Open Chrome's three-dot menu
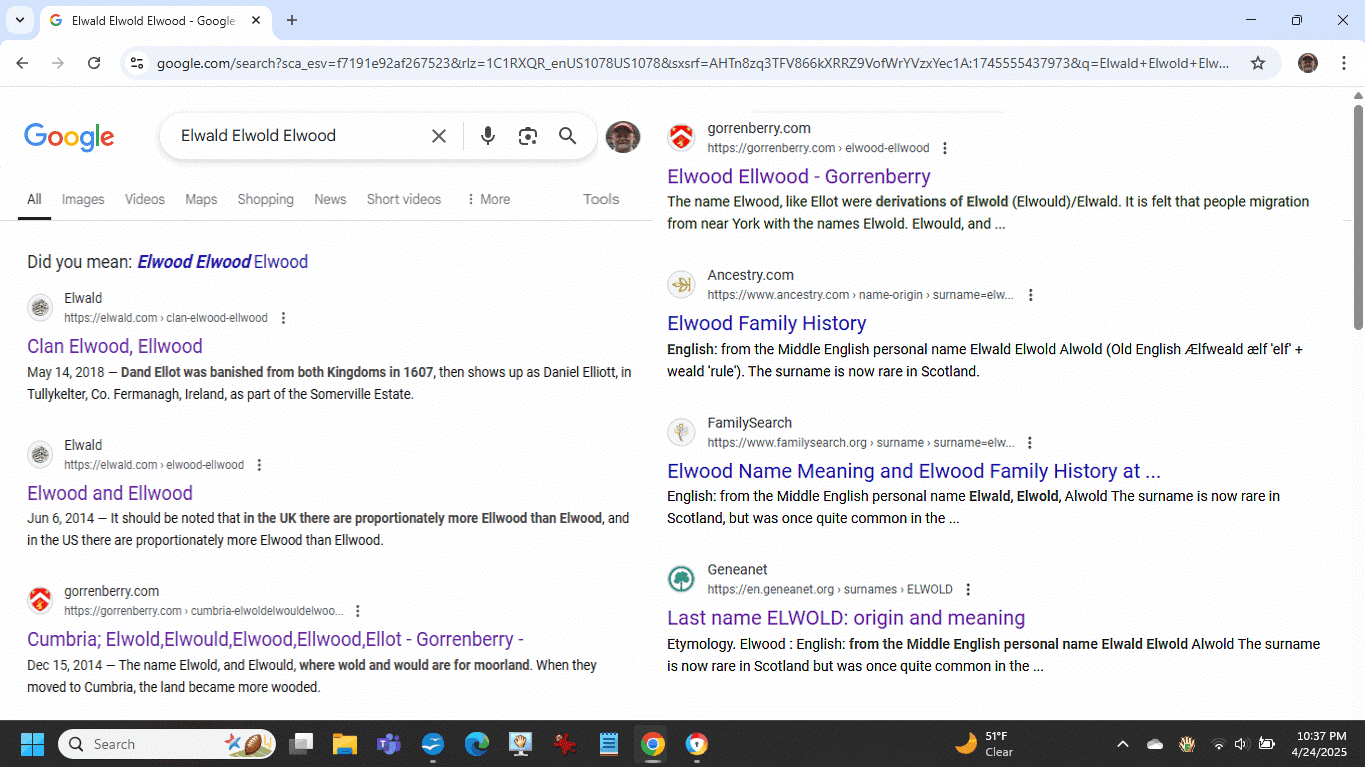 [1344, 63]
